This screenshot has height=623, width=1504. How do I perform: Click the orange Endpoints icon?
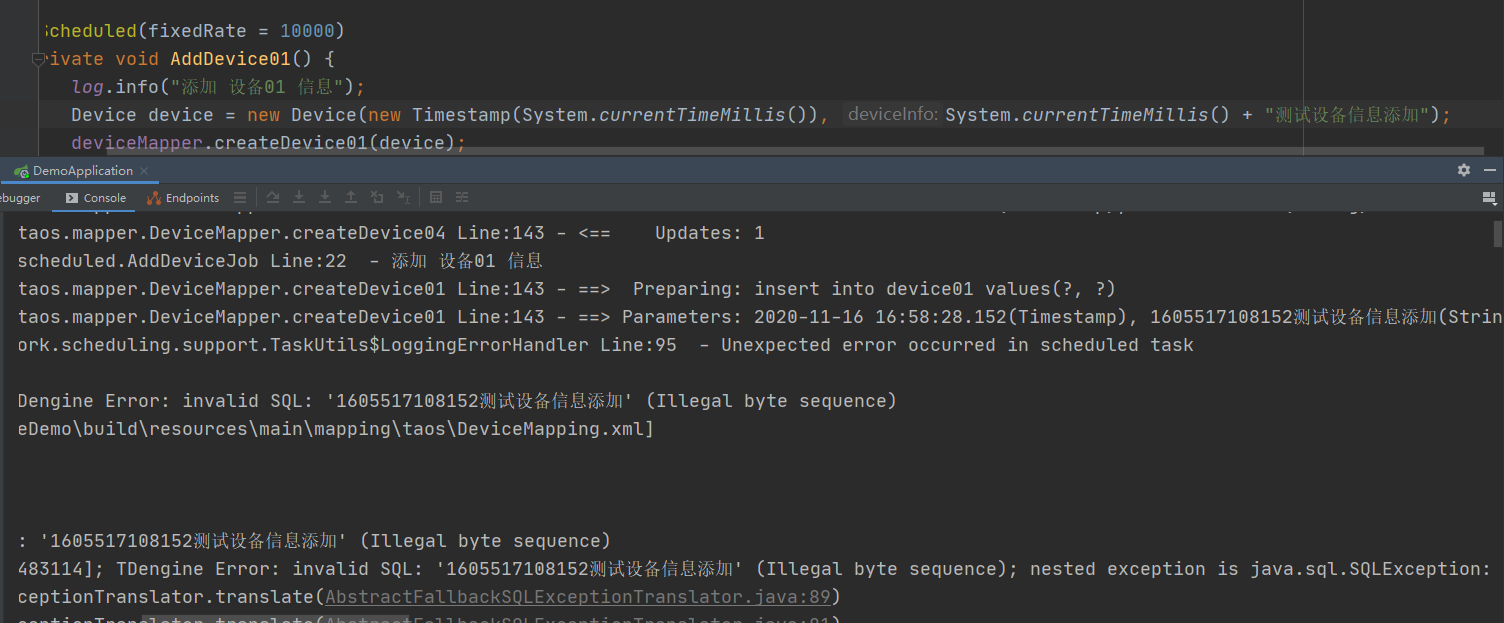tap(153, 197)
